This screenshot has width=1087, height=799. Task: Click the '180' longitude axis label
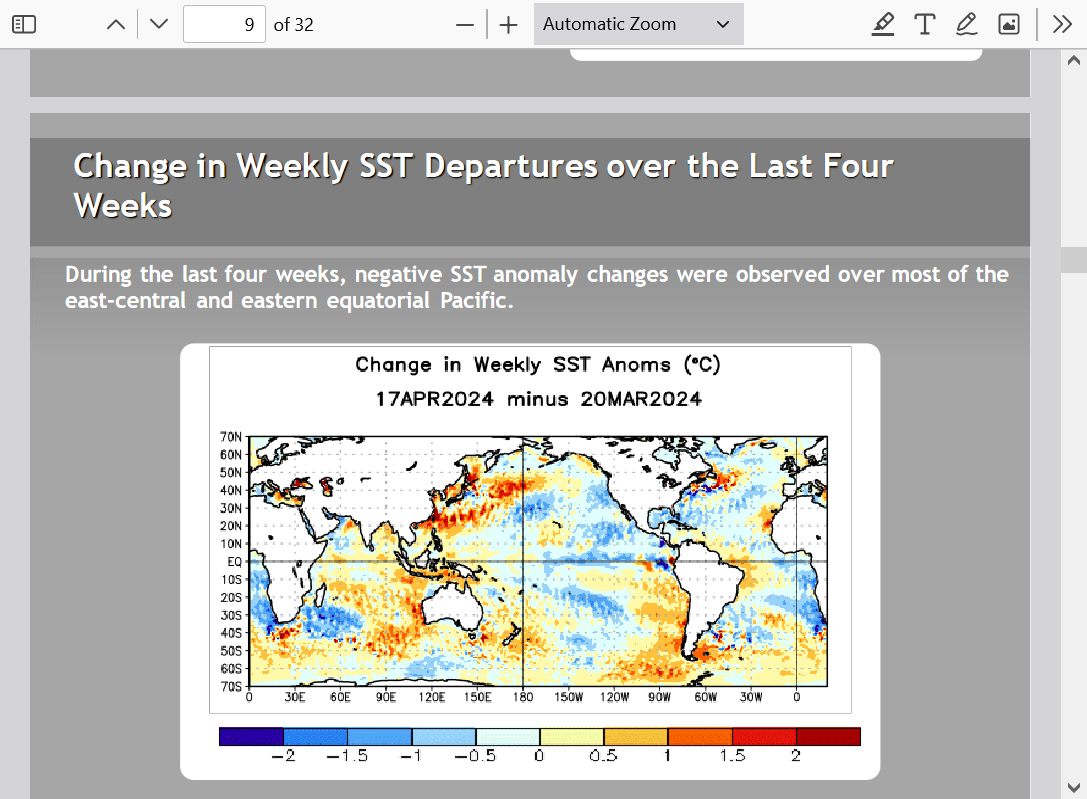pyautogui.click(x=523, y=697)
